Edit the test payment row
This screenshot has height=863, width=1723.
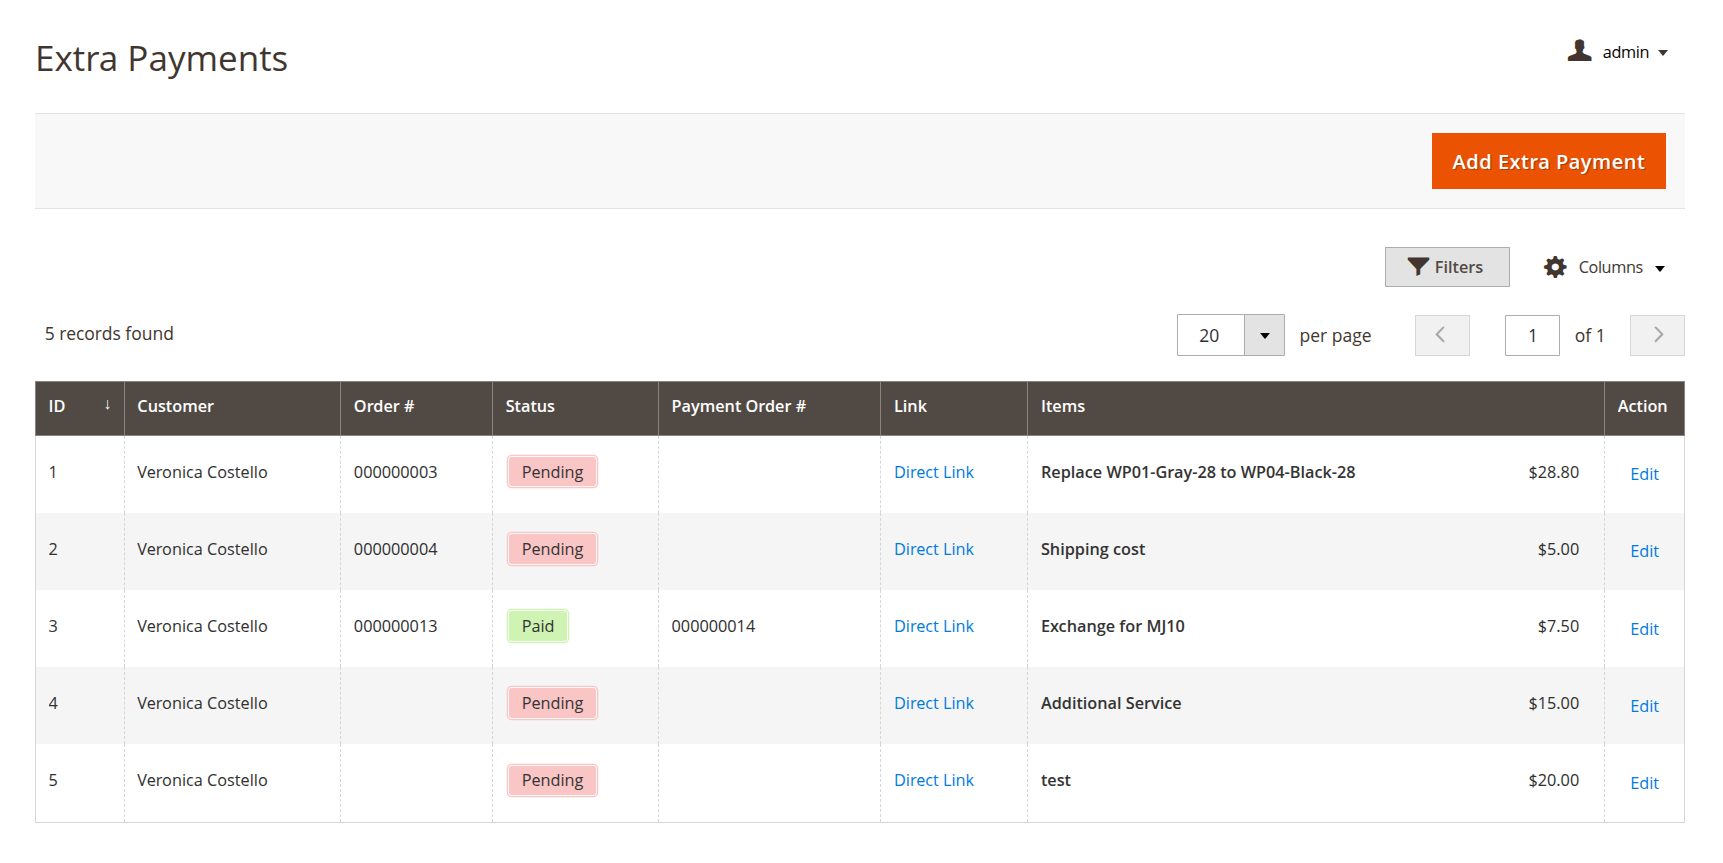[1643, 783]
